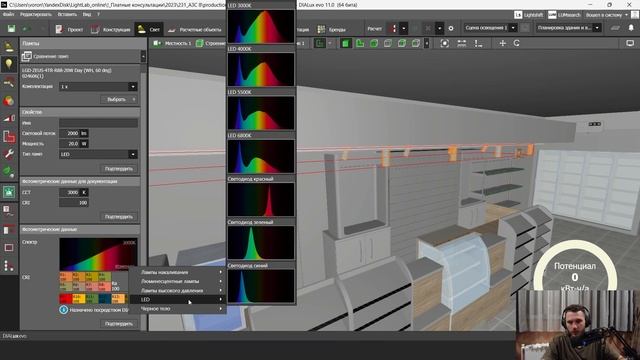Choose the LED 4000K spectrum thumbnail
640x360 pixels.
261,69
